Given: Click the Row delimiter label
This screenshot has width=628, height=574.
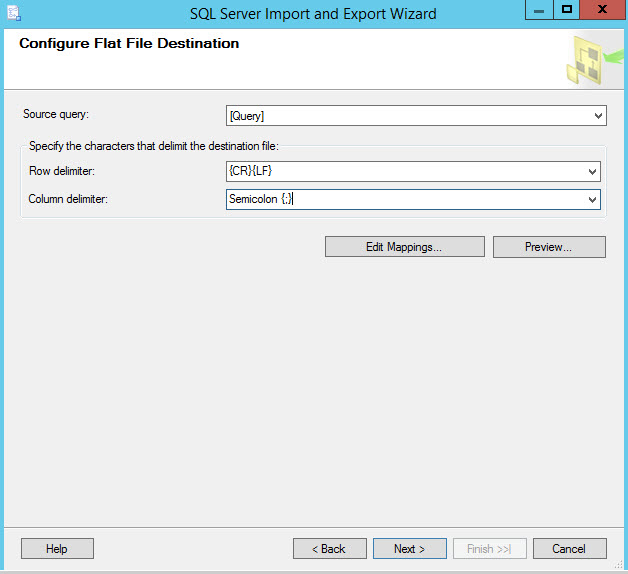Looking at the screenshot, I should 62,171.
